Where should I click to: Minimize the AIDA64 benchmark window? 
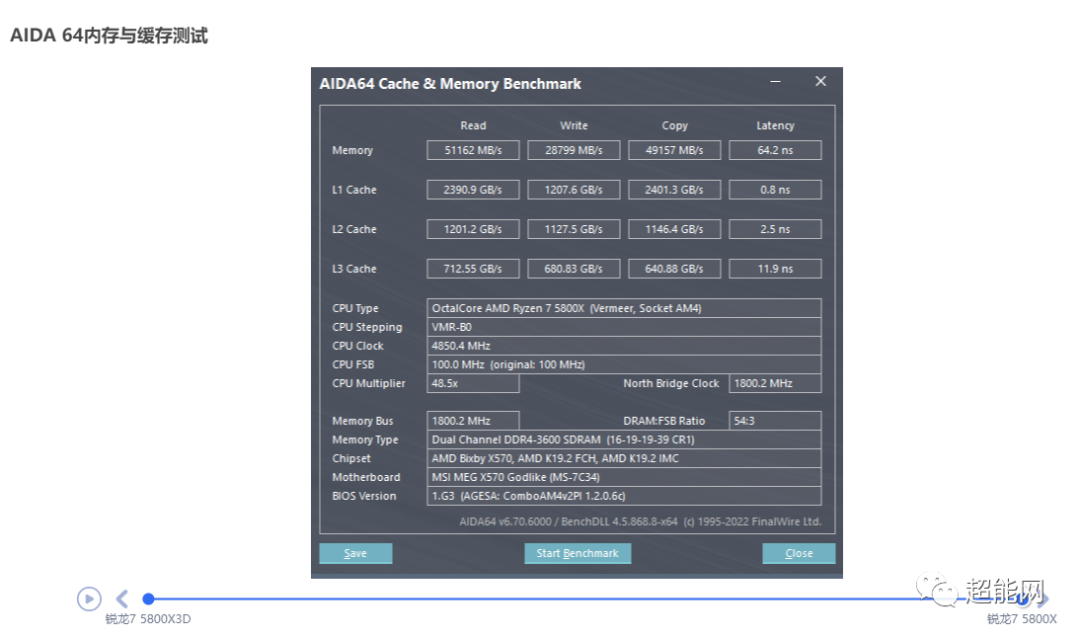[x=776, y=81]
